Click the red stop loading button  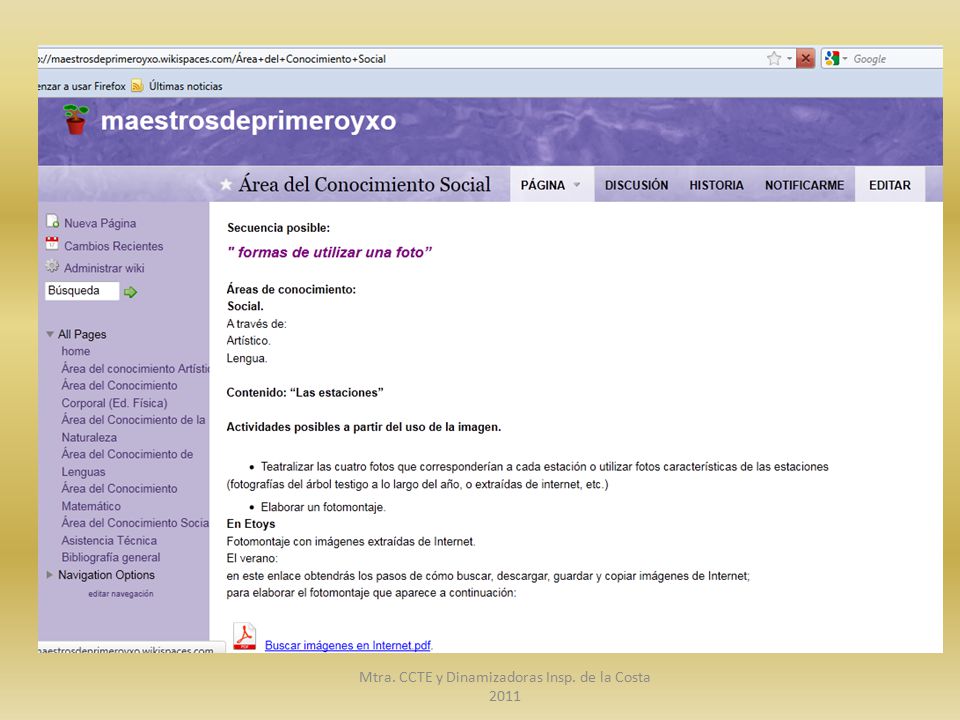click(x=806, y=59)
